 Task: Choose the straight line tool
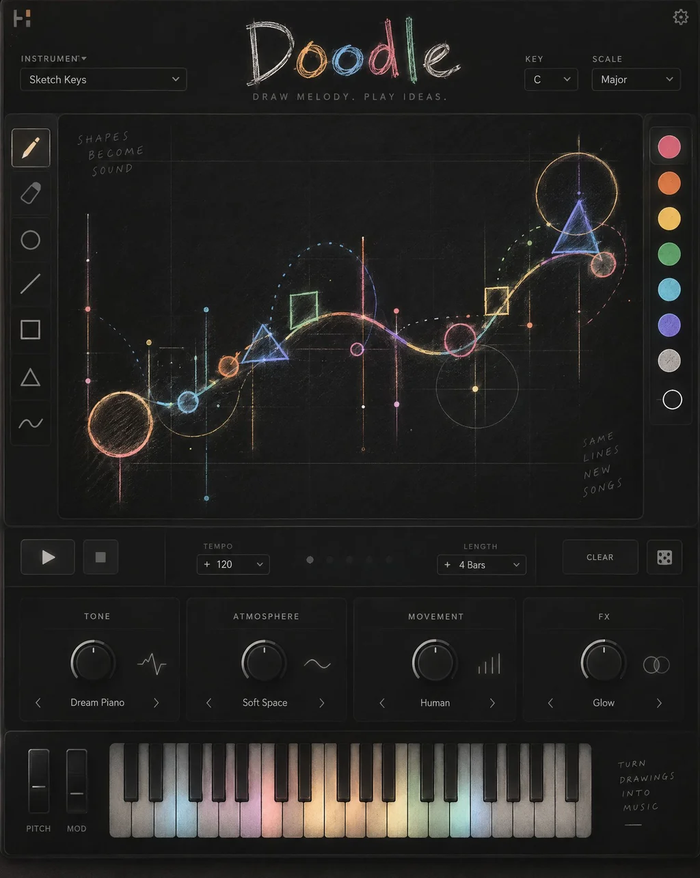tap(31, 284)
